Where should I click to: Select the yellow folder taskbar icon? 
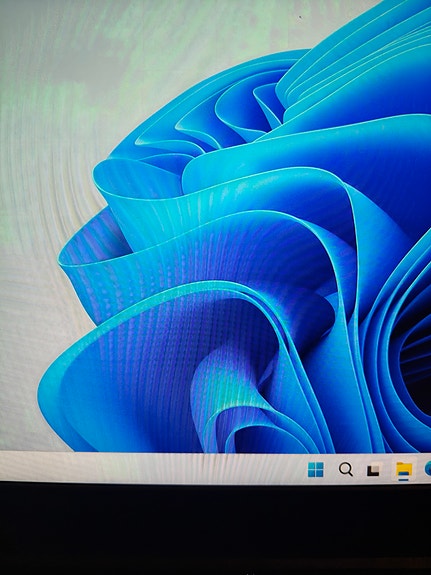(x=403, y=470)
